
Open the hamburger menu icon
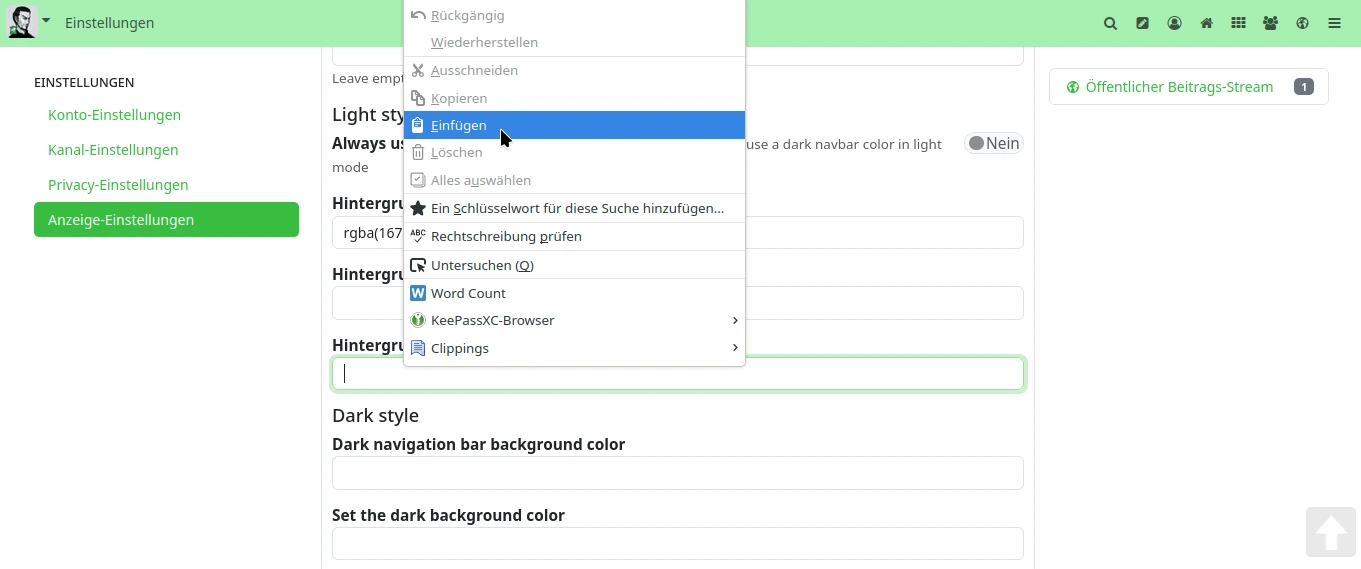click(x=1334, y=23)
